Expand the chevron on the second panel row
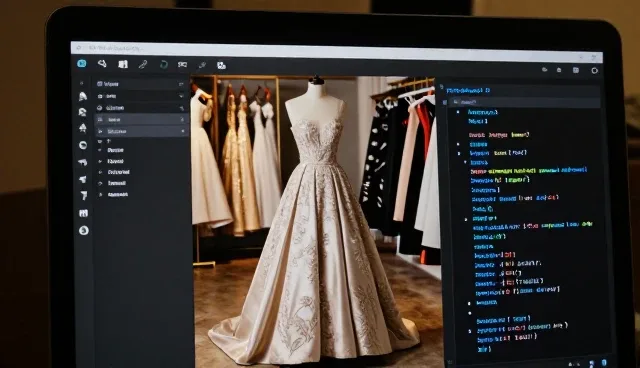The width and height of the screenshot is (640, 368). tap(181, 96)
